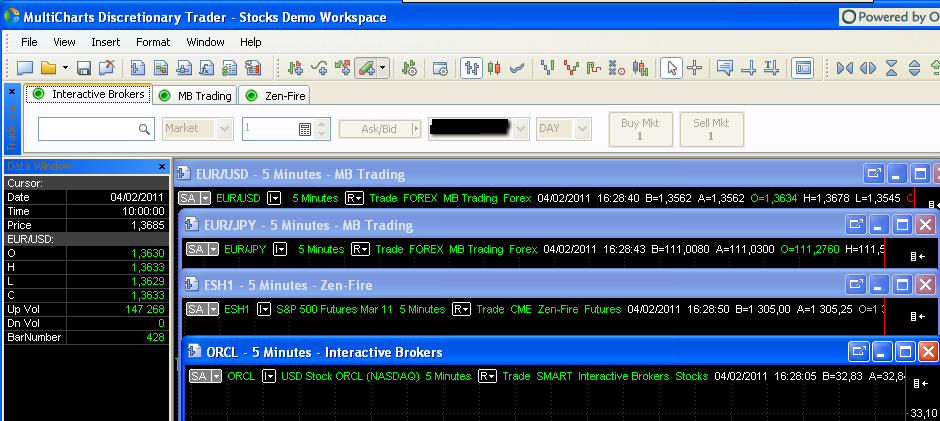Open the dropdown arrow beside the folder icon
This screenshot has width=940, height=421.
[65, 68]
